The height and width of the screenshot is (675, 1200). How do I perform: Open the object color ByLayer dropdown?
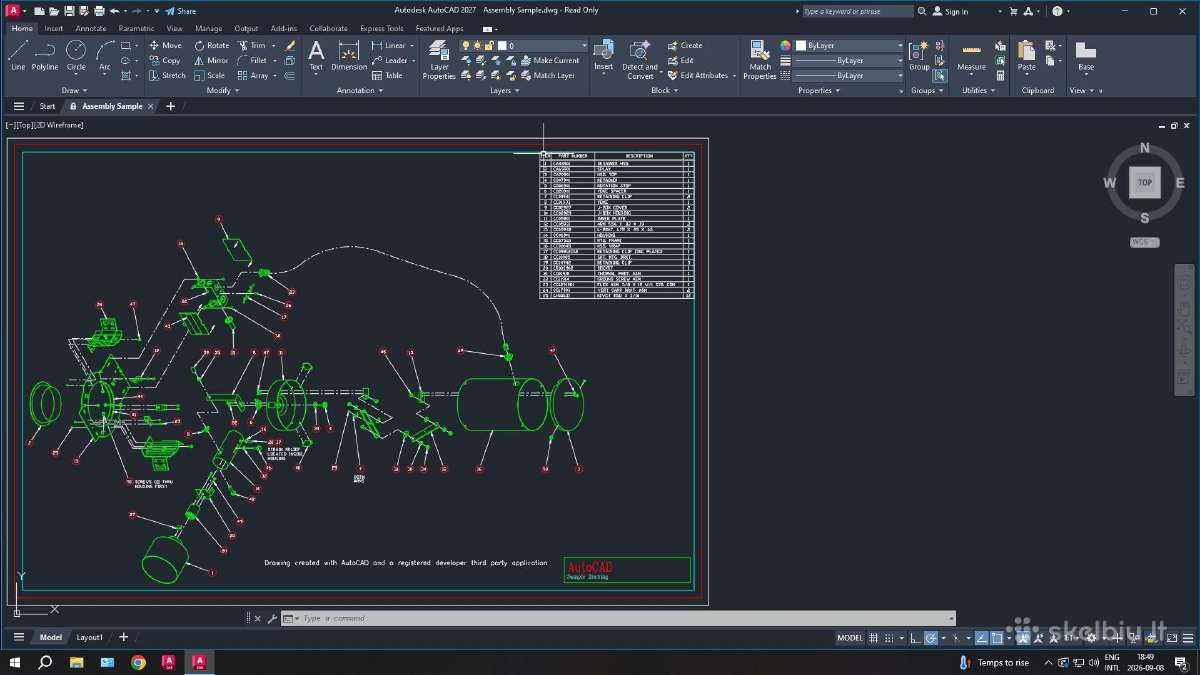[848, 46]
